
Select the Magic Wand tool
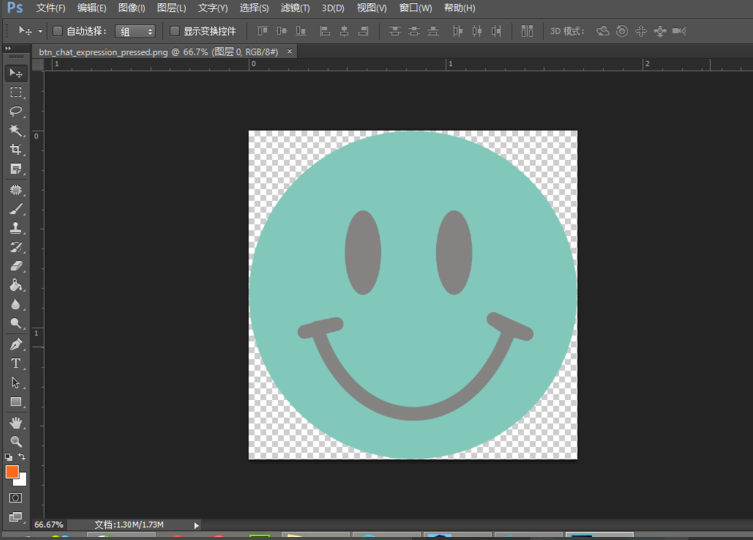pos(16,130)
